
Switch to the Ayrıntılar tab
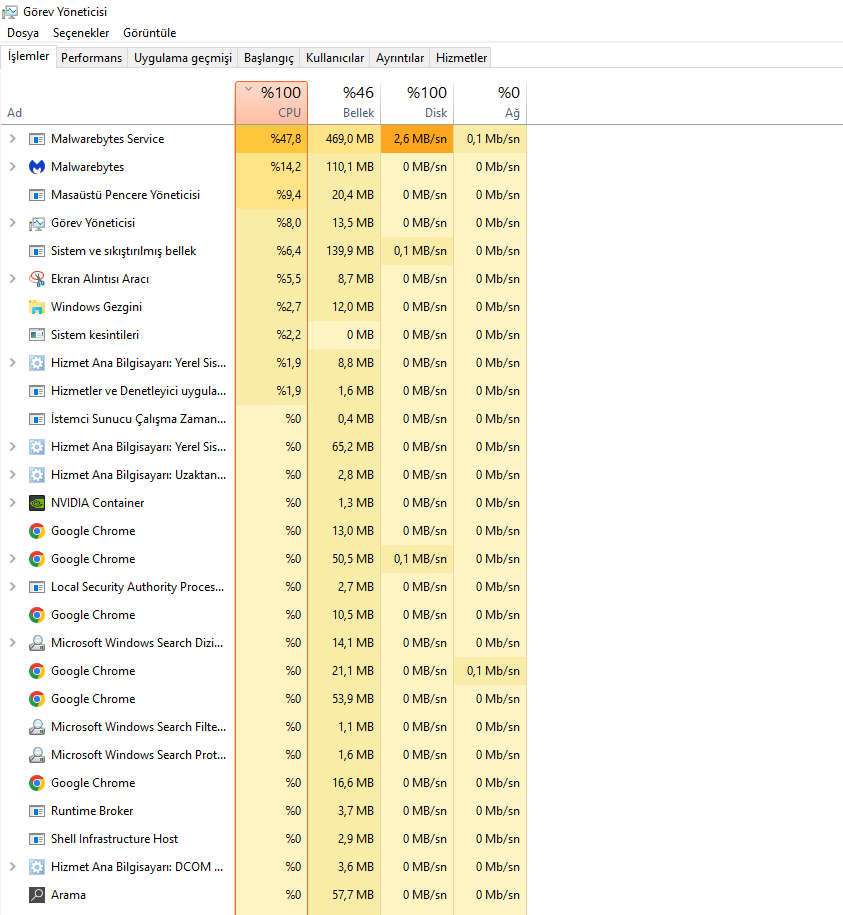[400, 58]
